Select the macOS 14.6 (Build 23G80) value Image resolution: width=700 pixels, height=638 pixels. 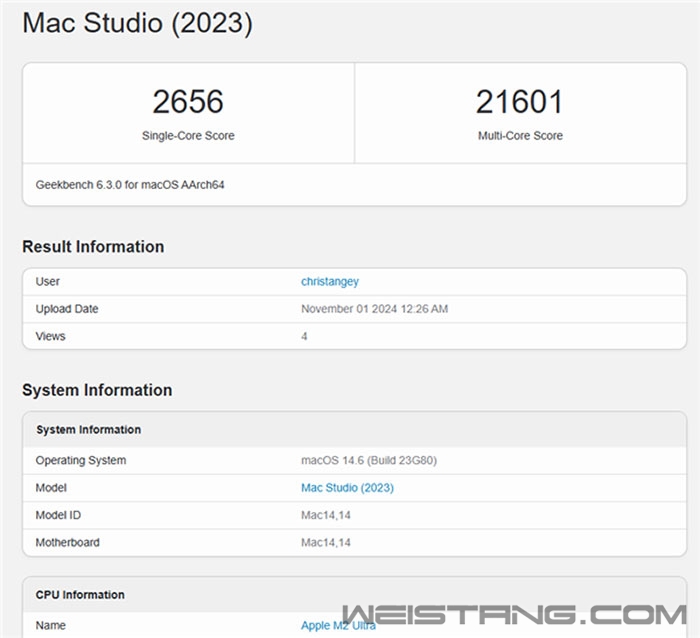point(369,460)
